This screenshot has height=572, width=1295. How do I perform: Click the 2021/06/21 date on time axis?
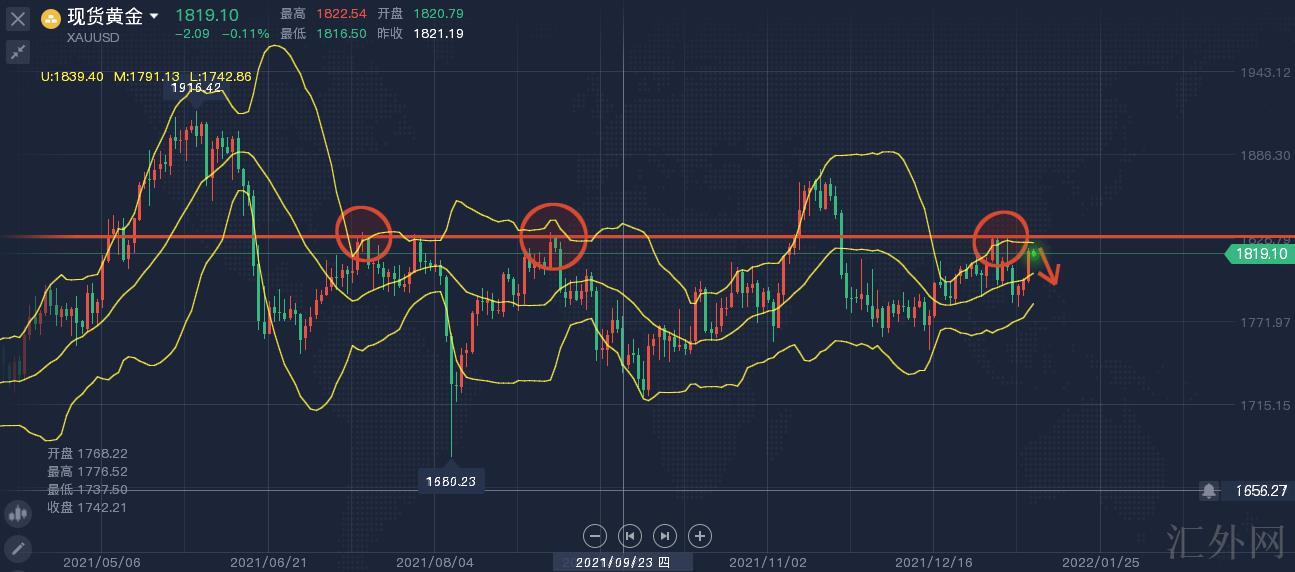click(x=268, y=562)
